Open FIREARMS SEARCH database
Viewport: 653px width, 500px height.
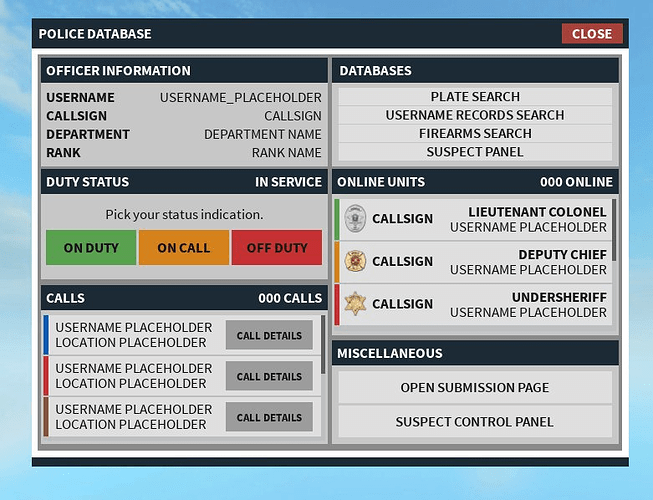(475, 133)
